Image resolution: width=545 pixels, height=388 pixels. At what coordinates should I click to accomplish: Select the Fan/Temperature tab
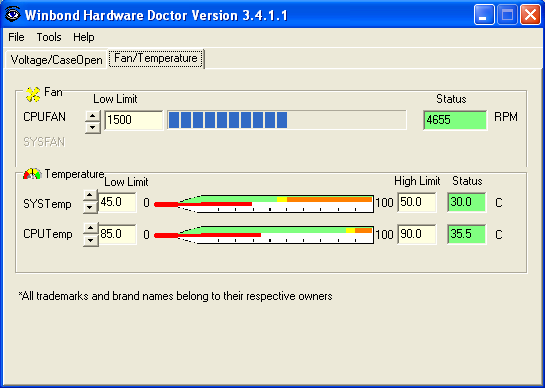click(x=156, y=58)
